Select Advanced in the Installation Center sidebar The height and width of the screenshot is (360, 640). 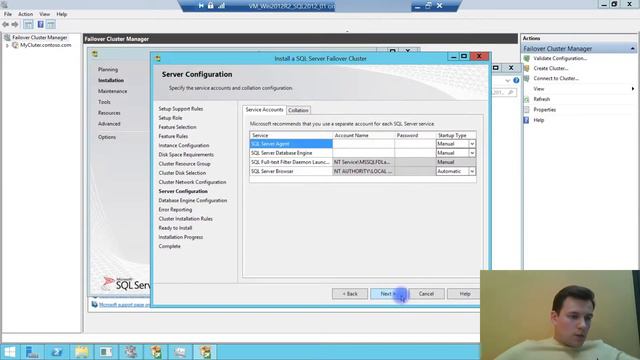coord(109,124)
